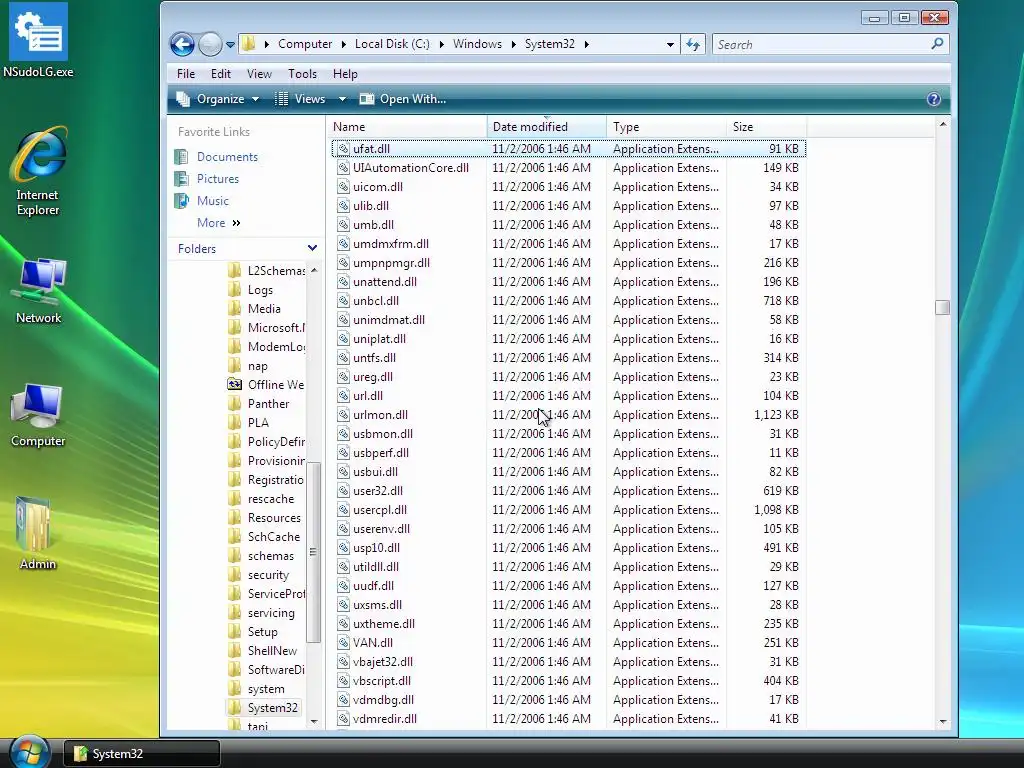The height and width of the screenshot is (768, 1024).
Task: Sort by Size column header
Action: [x=767, y=127]
